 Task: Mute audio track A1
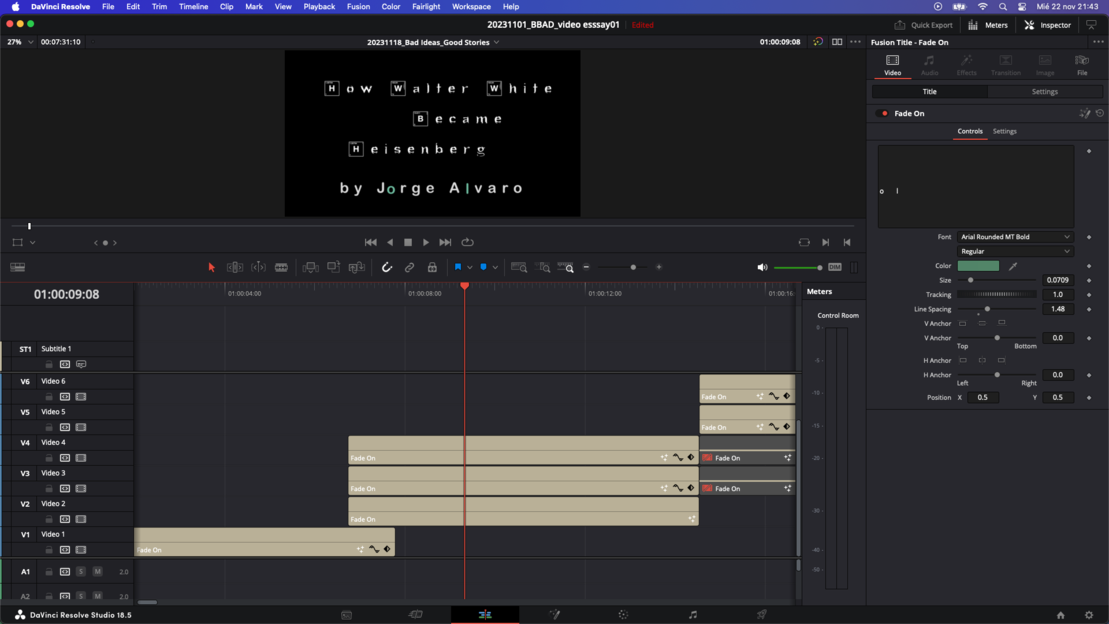pos(97,572)
